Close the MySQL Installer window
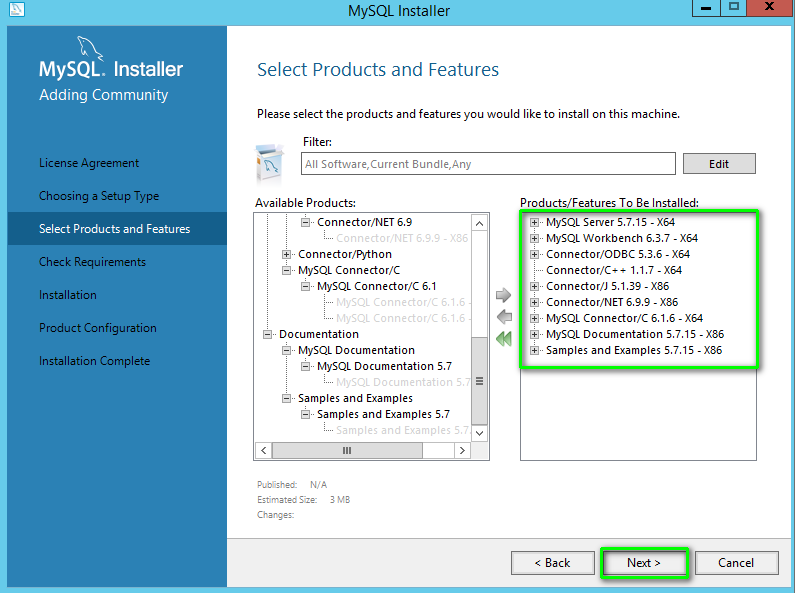795x593 pixels. 769,7
